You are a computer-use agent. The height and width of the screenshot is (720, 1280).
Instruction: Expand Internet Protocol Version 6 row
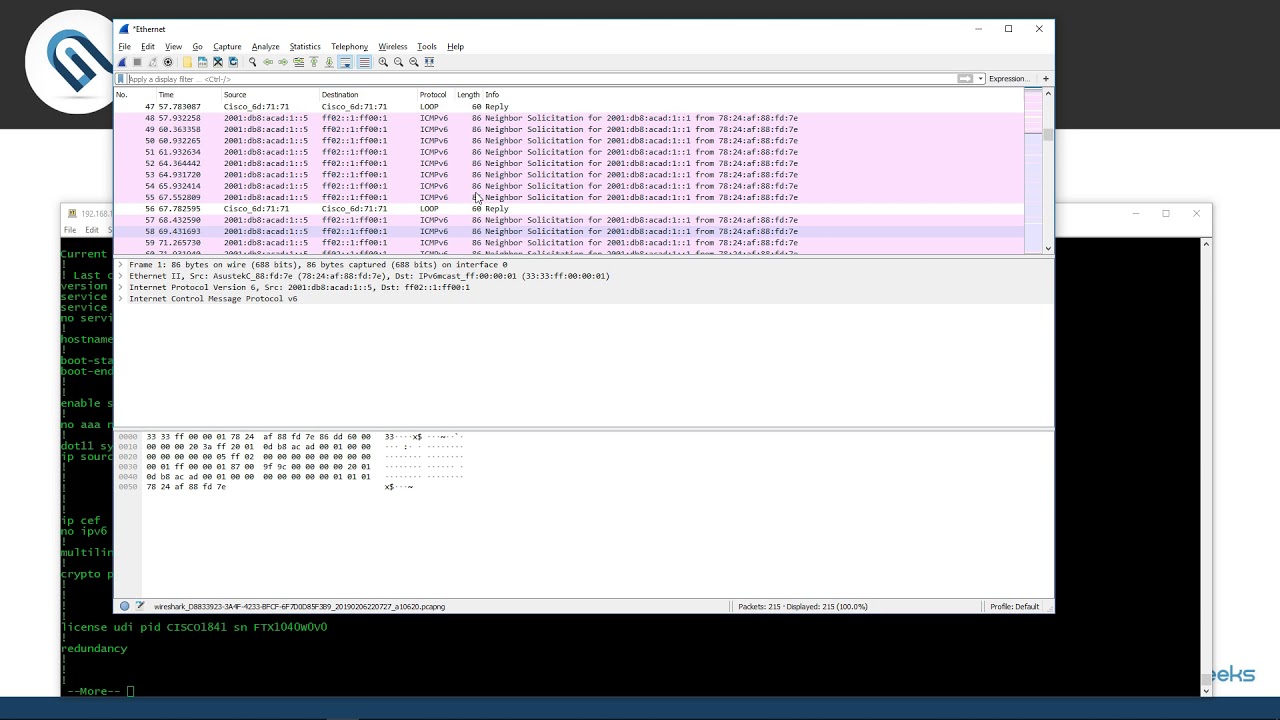(x=121, y=287)
